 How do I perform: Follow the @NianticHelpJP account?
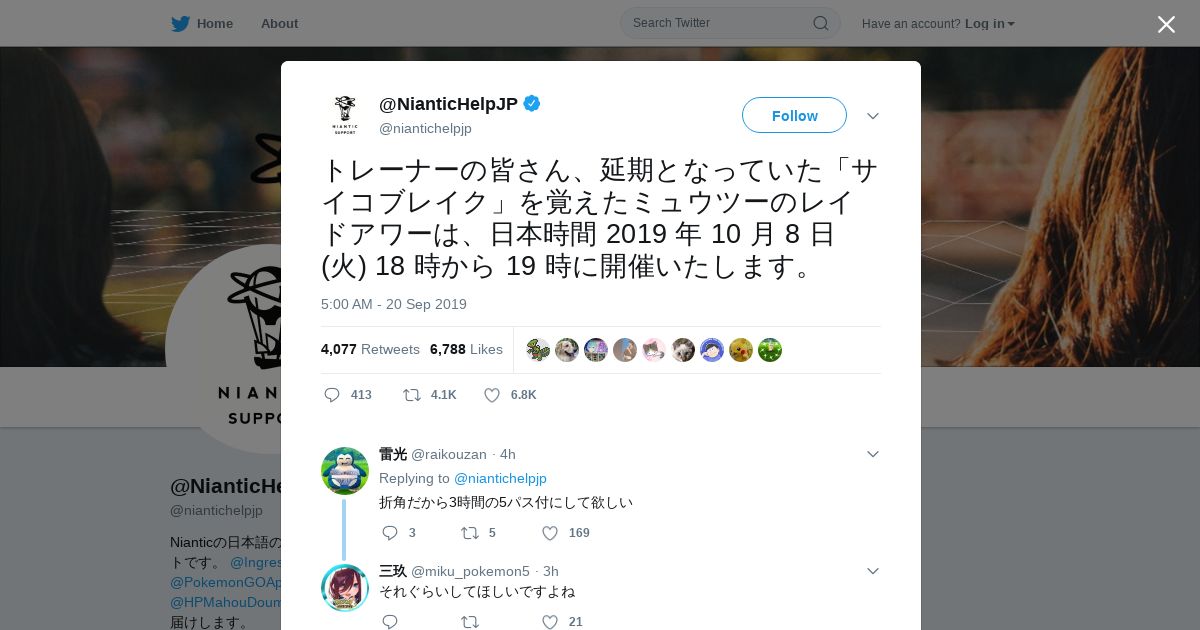pos(794,115)
